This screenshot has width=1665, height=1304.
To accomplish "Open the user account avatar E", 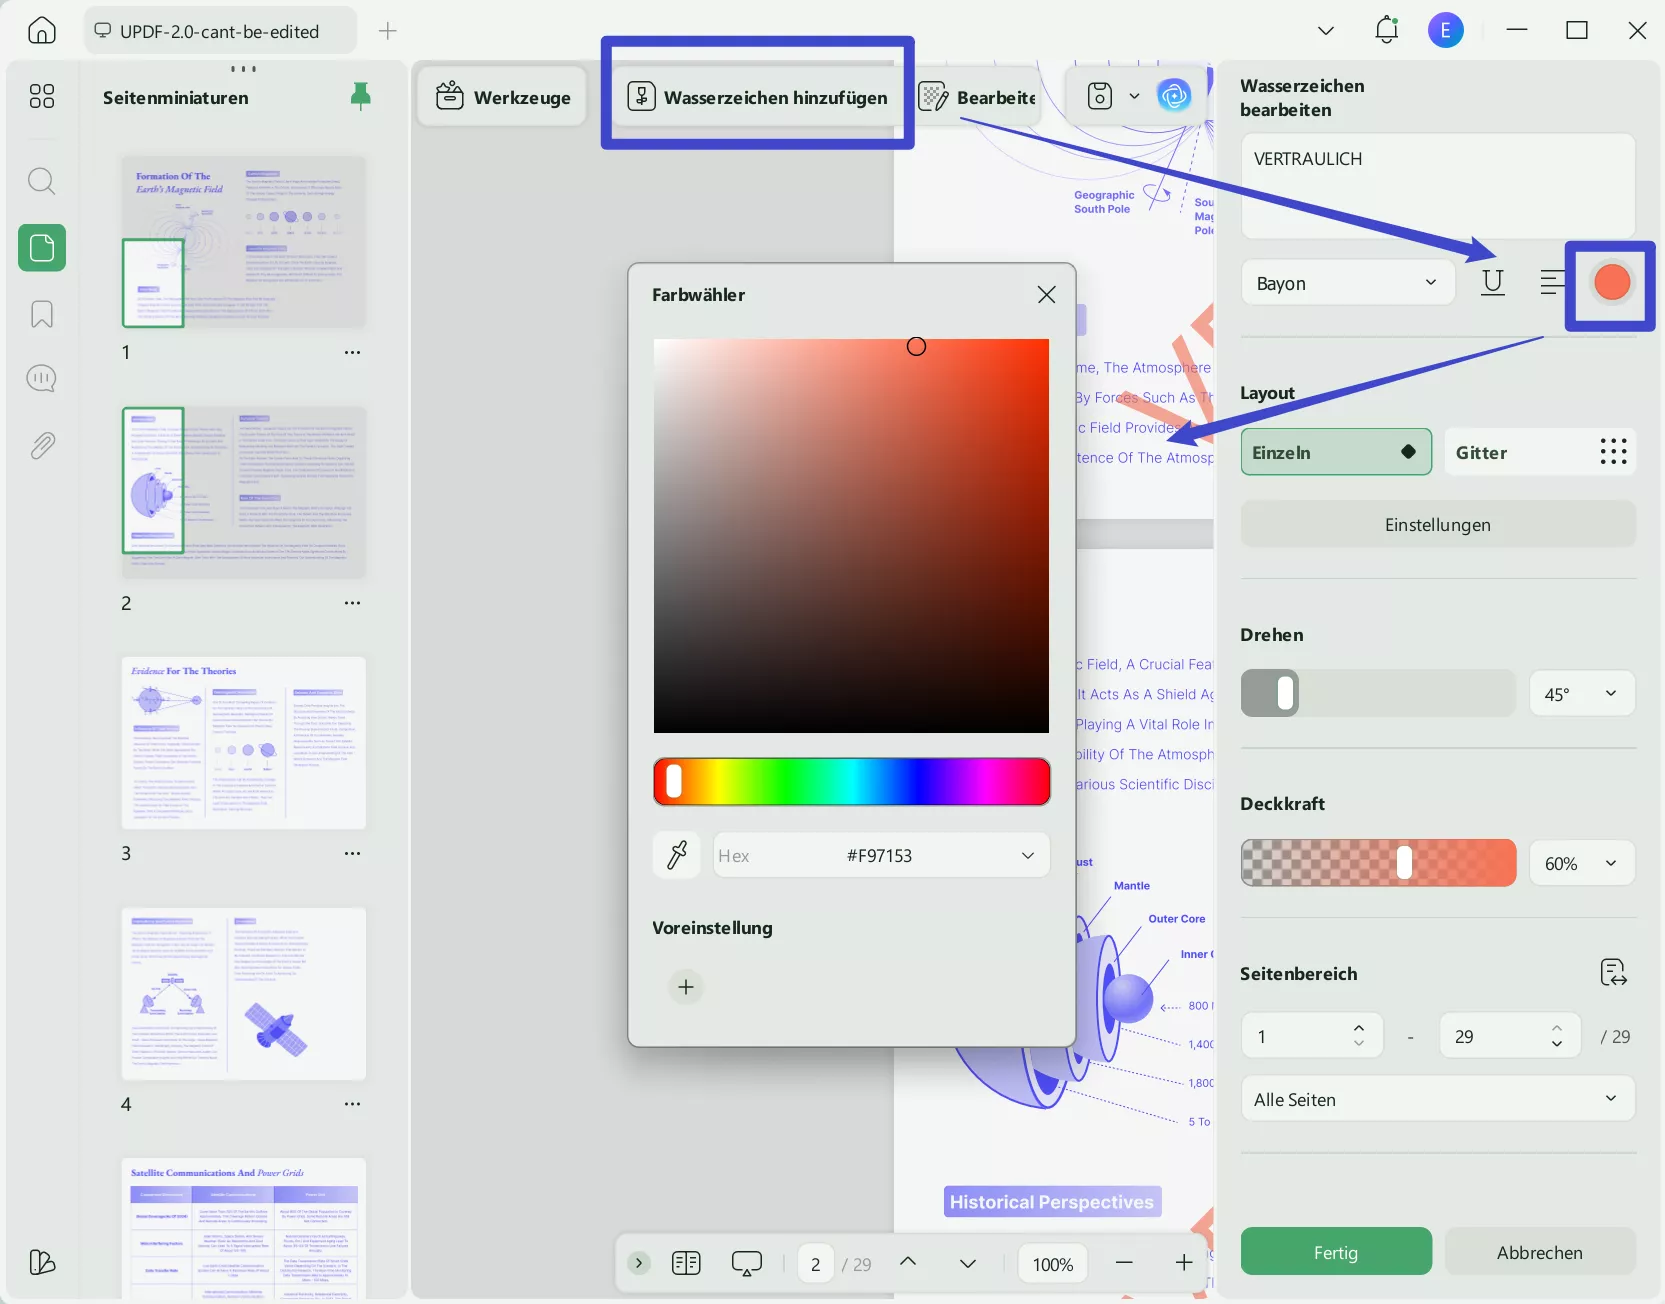I will tap(1445, 31).
